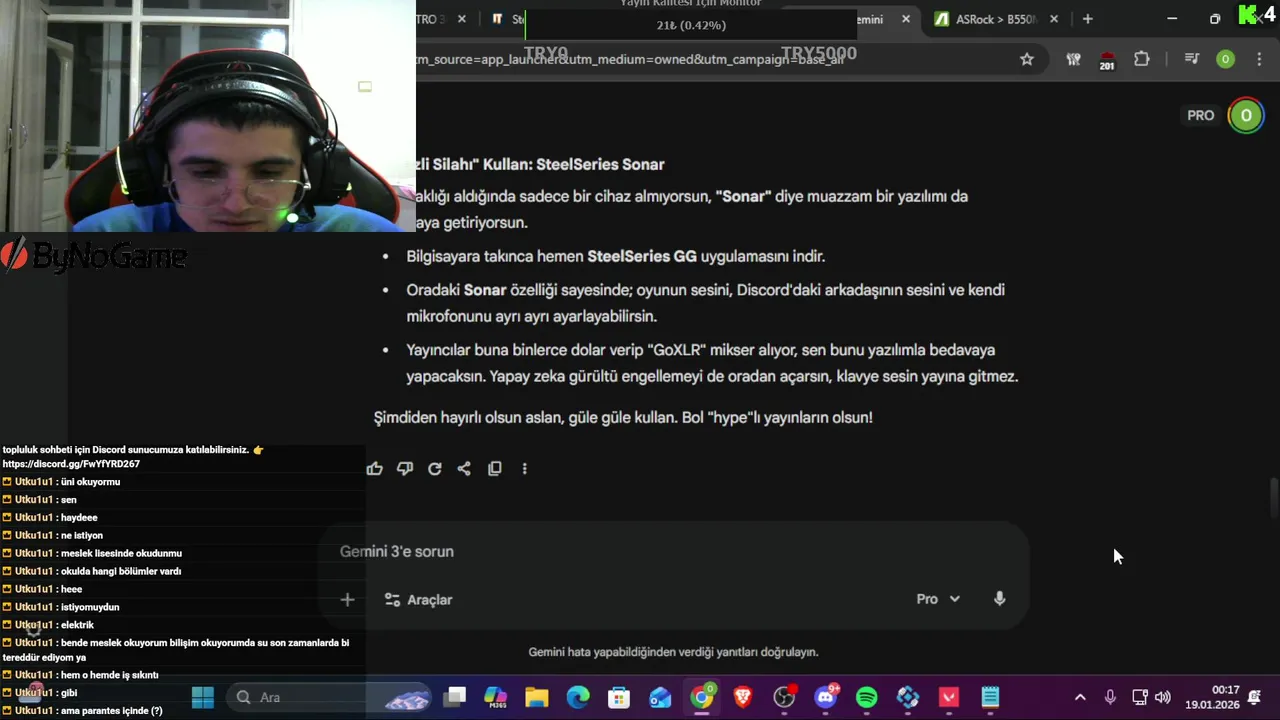Launch Microsoft Edge from the taskbar
Image resolution: width=1280 pixels, height=720 pixels.
pos(578,697)
